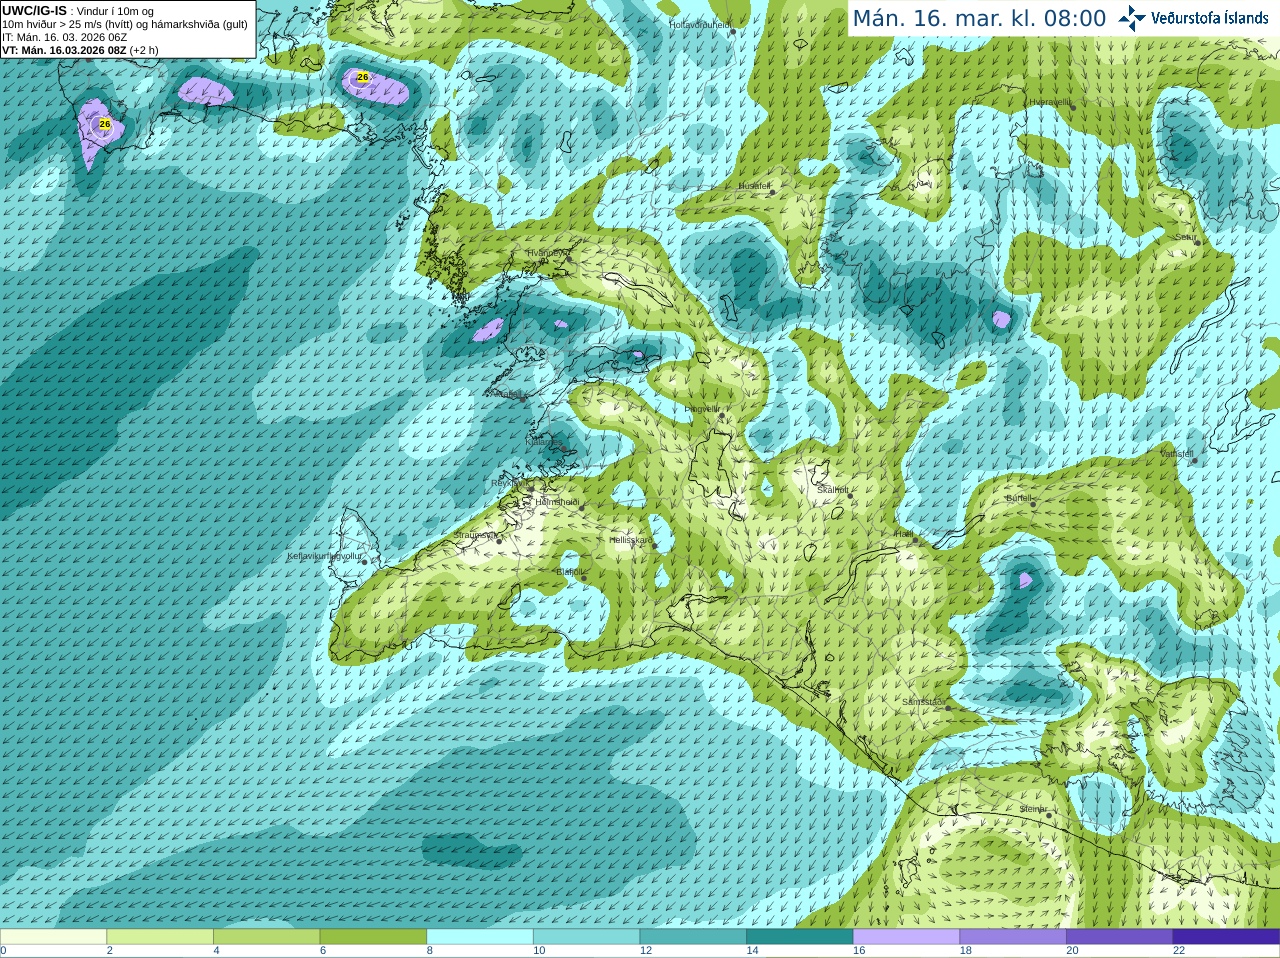Click the VT: Mán. 16.03.2026 08Z line
Screen dimensions: 1280x958
[x=80, y=50]
